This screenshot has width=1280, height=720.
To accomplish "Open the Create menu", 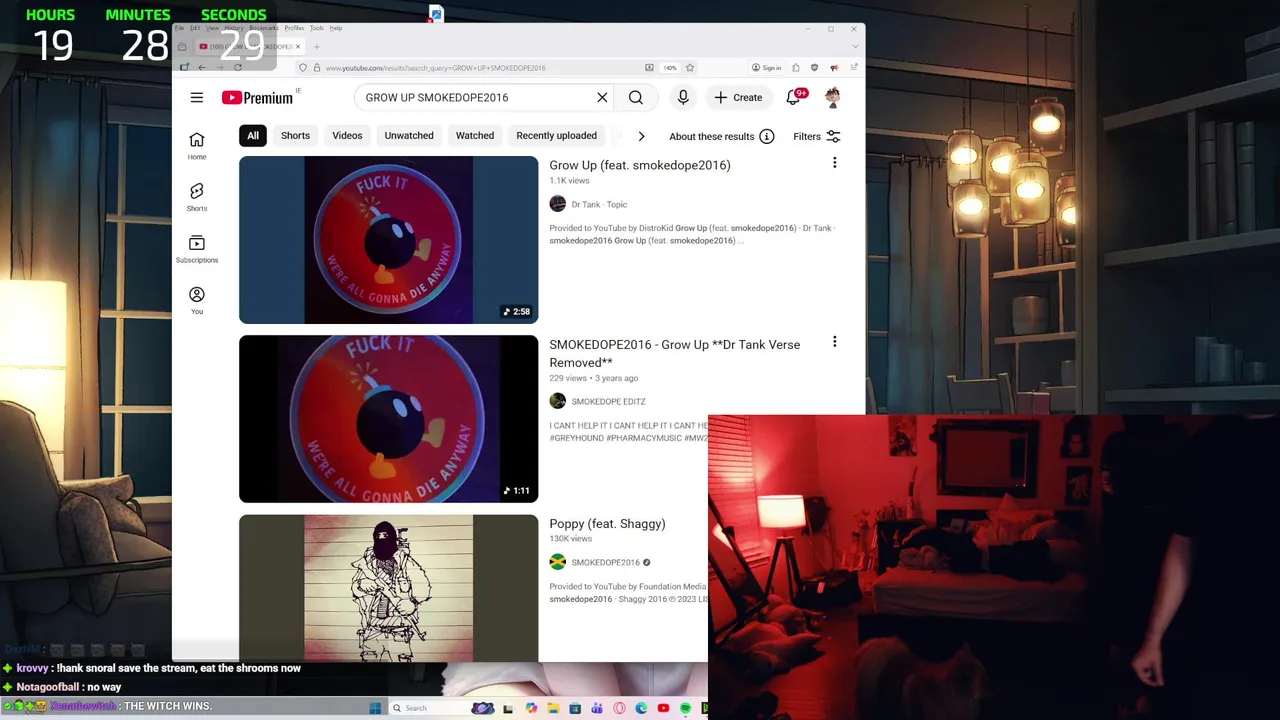I will tap(738, 97).
